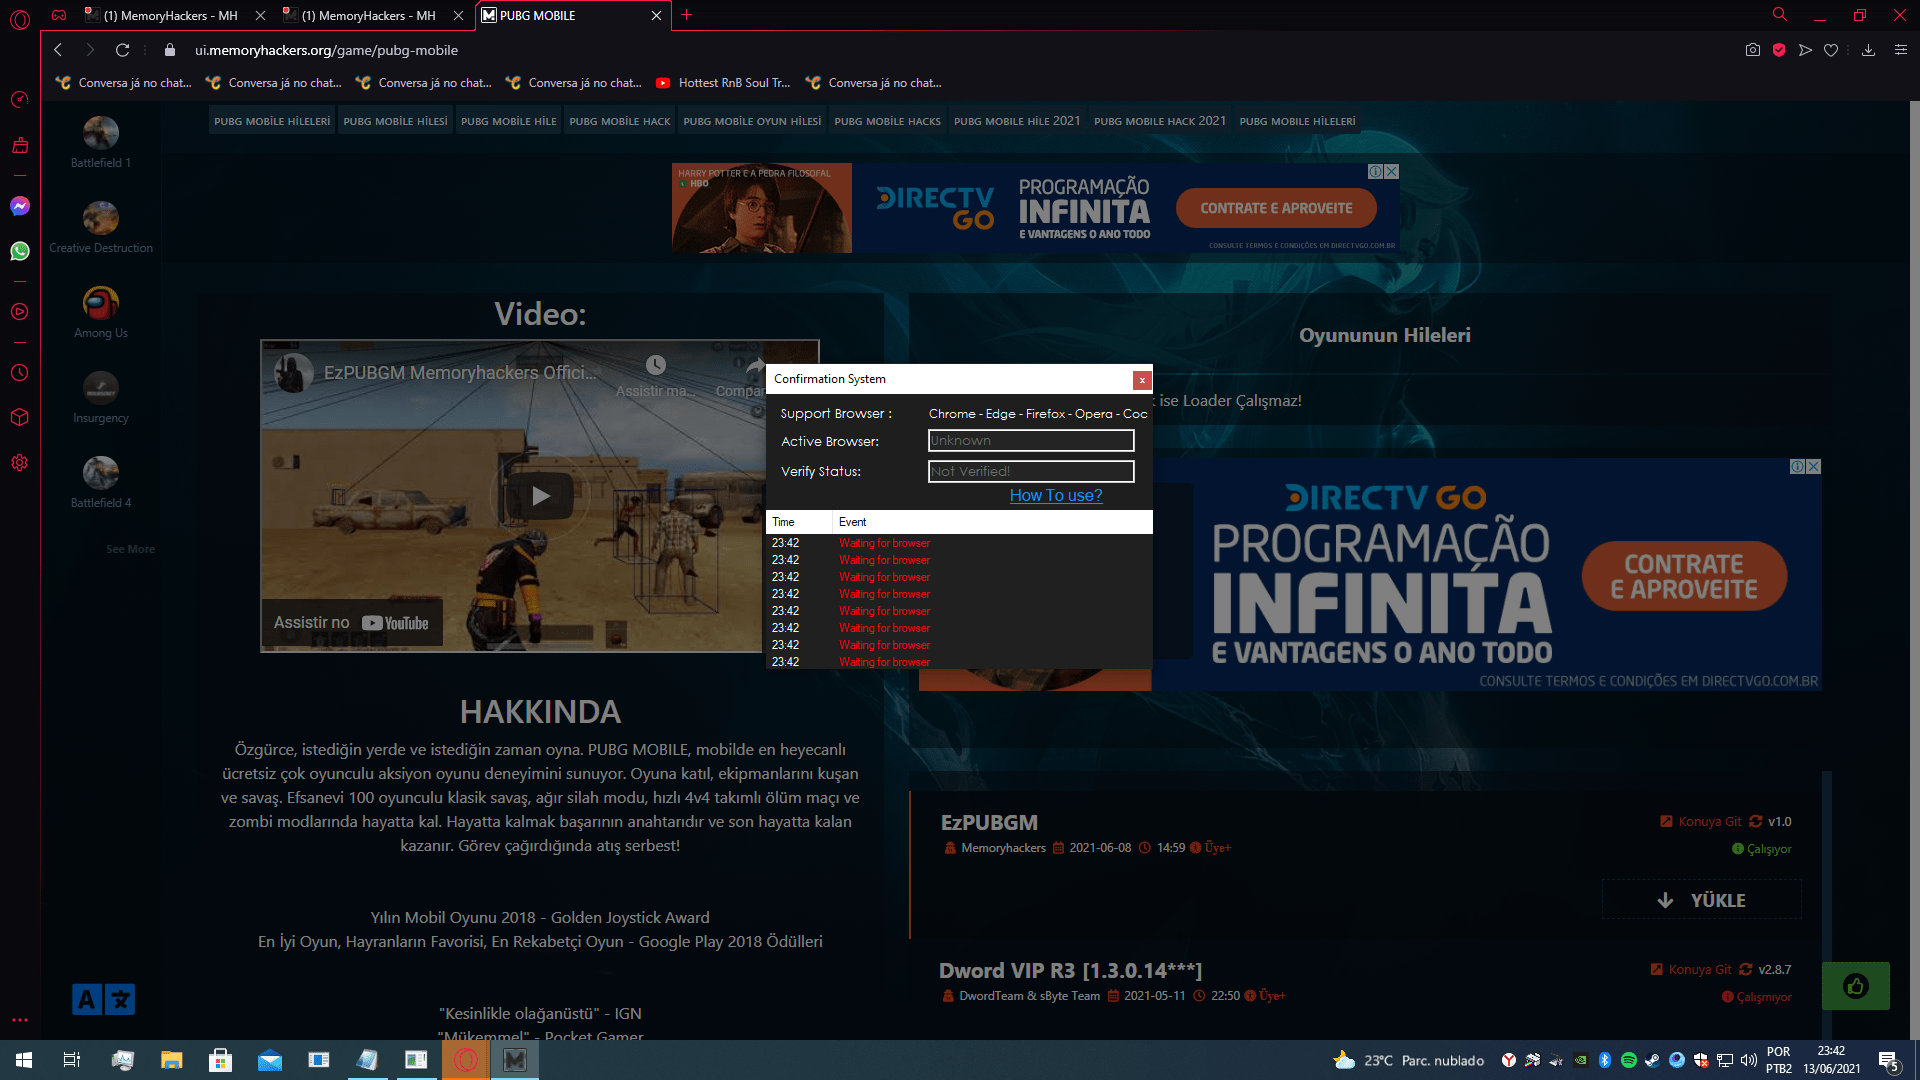Click the address bar URL
This screenshot has height=1080, width=1920.
pyautogui.click(x=326, y=50)
